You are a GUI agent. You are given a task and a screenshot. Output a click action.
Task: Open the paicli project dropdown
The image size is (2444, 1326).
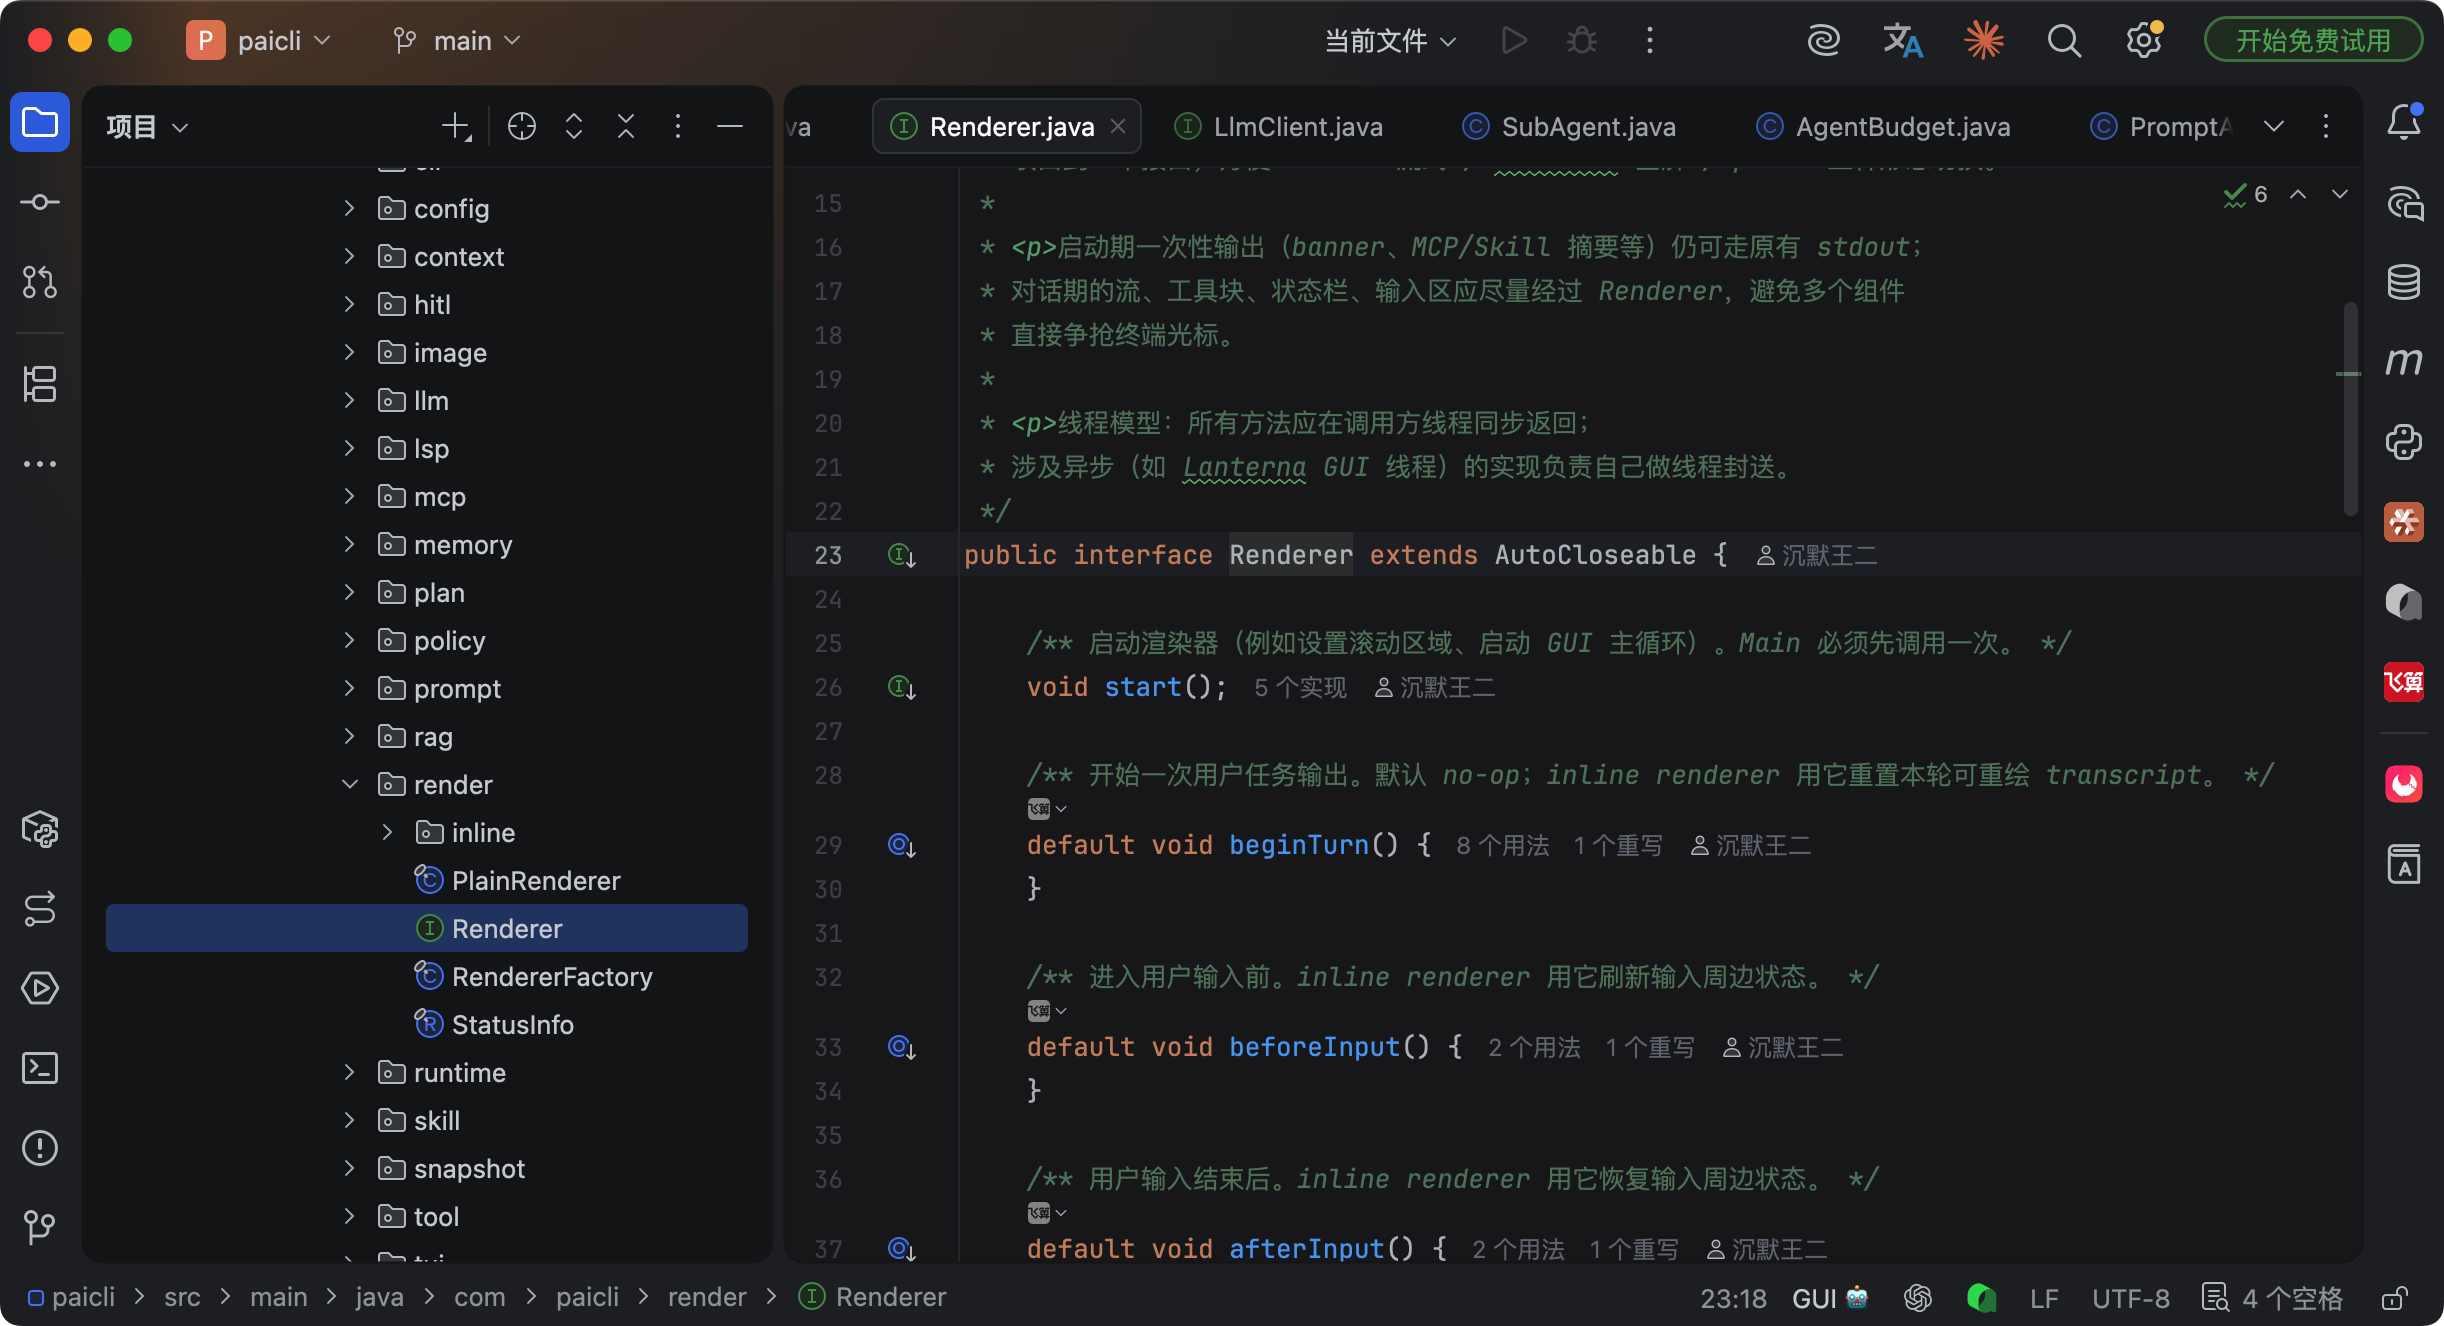click(258, 41)
